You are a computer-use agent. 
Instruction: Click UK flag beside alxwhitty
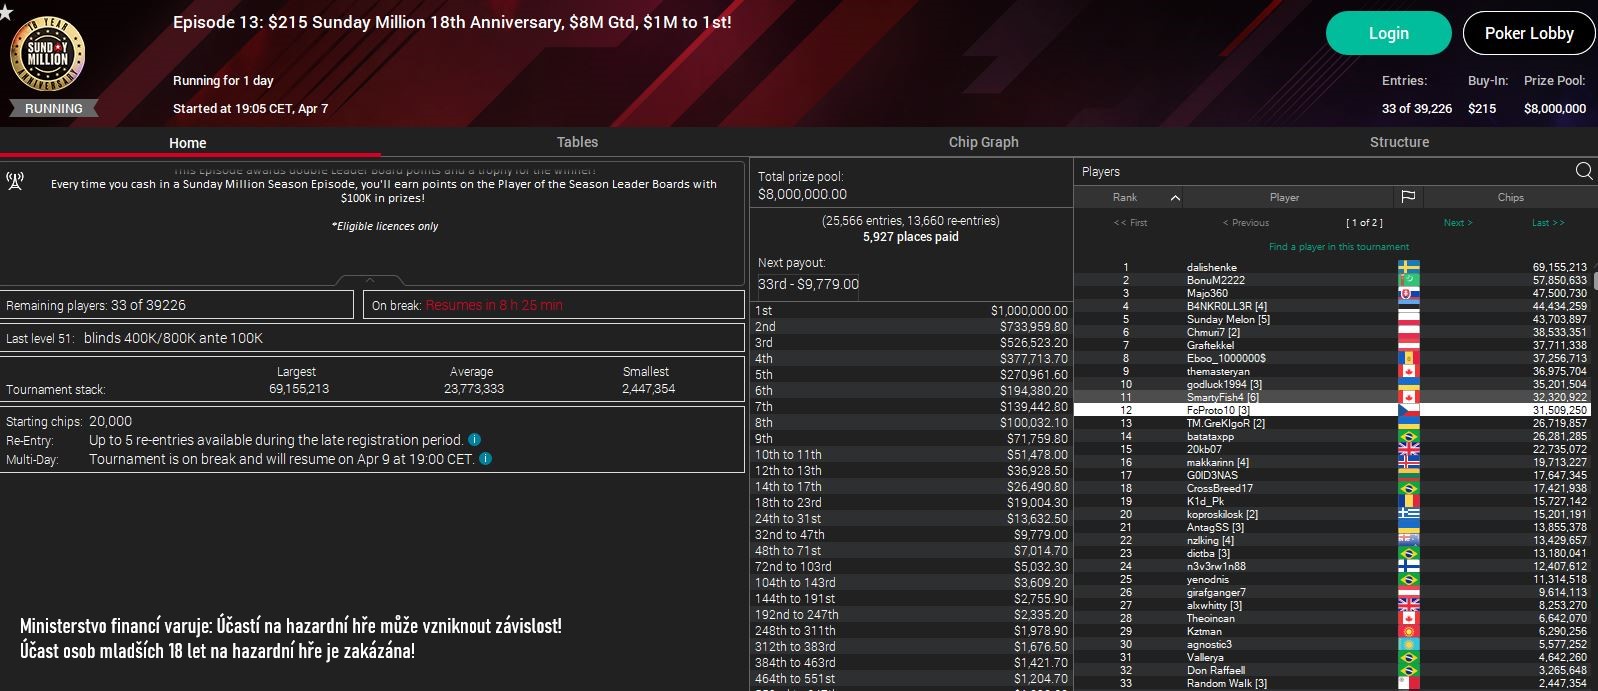point(1408,605)
